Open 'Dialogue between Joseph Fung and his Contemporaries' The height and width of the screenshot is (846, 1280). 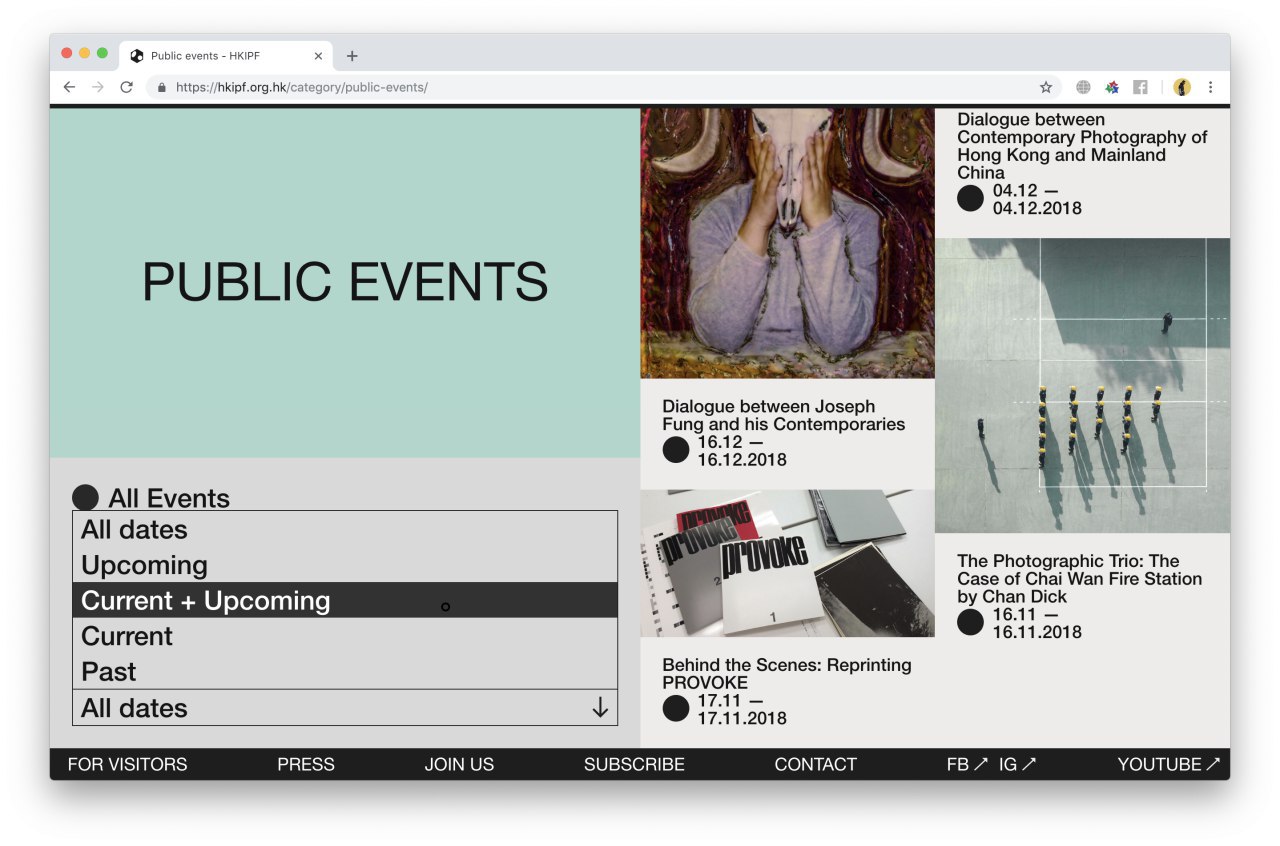tap(783, 415)
